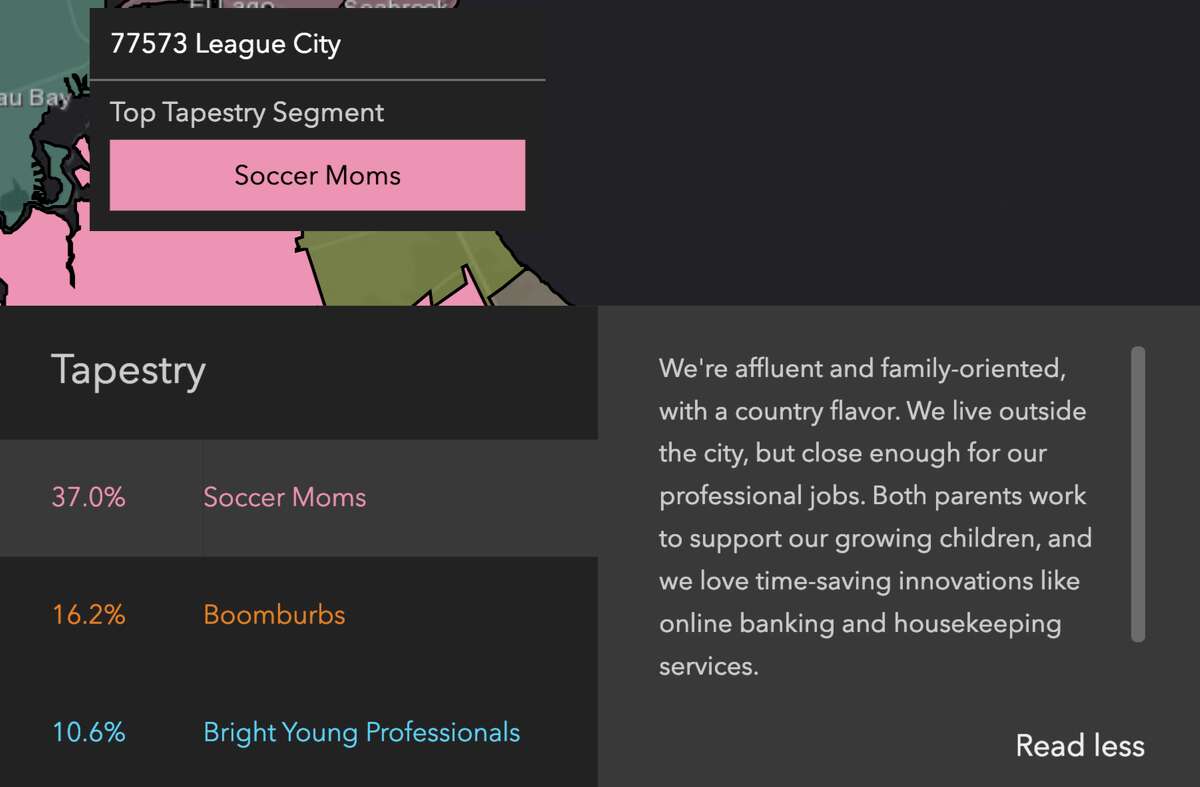Click the description panel scrollbar
Viewport: 1200px width, 787px height.
[x=1138, y=494]
